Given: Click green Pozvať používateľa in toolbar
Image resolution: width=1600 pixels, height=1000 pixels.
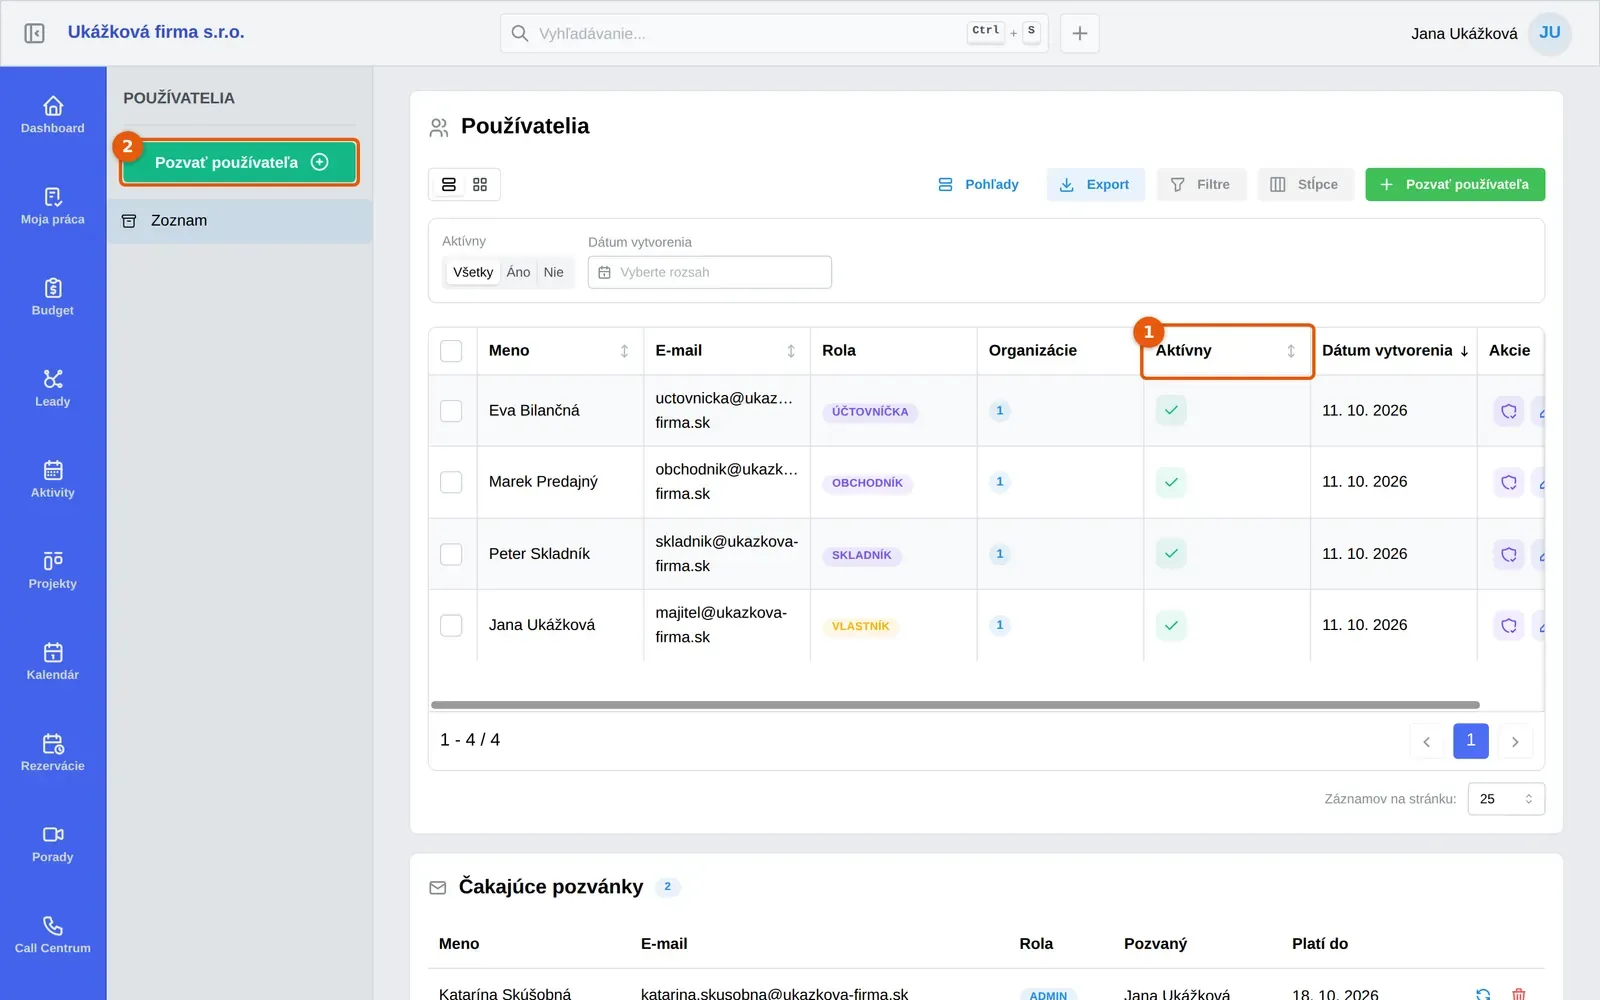Looking at the screenshot, I should 1455,185.
